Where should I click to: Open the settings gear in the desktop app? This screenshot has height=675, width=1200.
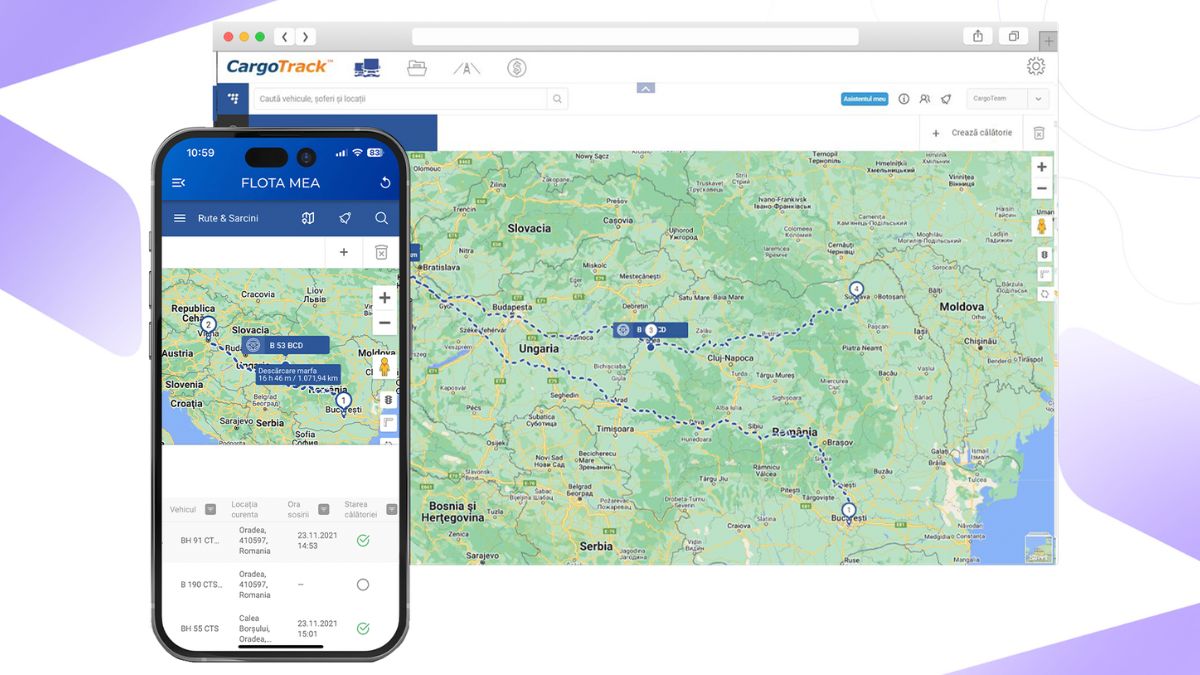point(1036,66)
